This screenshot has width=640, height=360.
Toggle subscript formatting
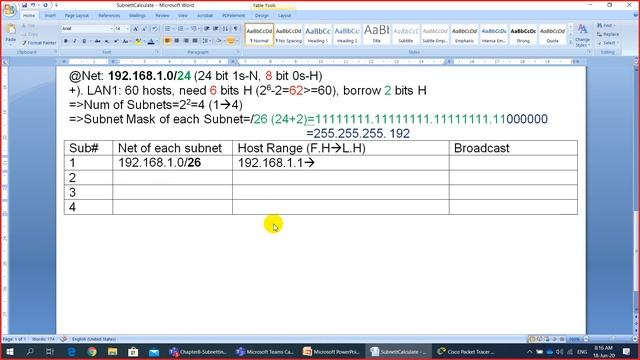pos(107,41)
